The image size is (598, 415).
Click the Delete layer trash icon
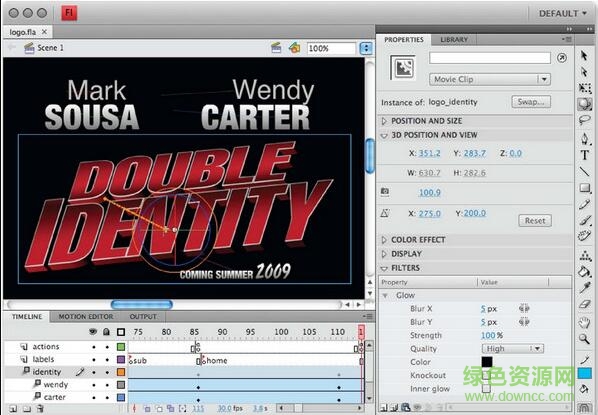[40, 409]
